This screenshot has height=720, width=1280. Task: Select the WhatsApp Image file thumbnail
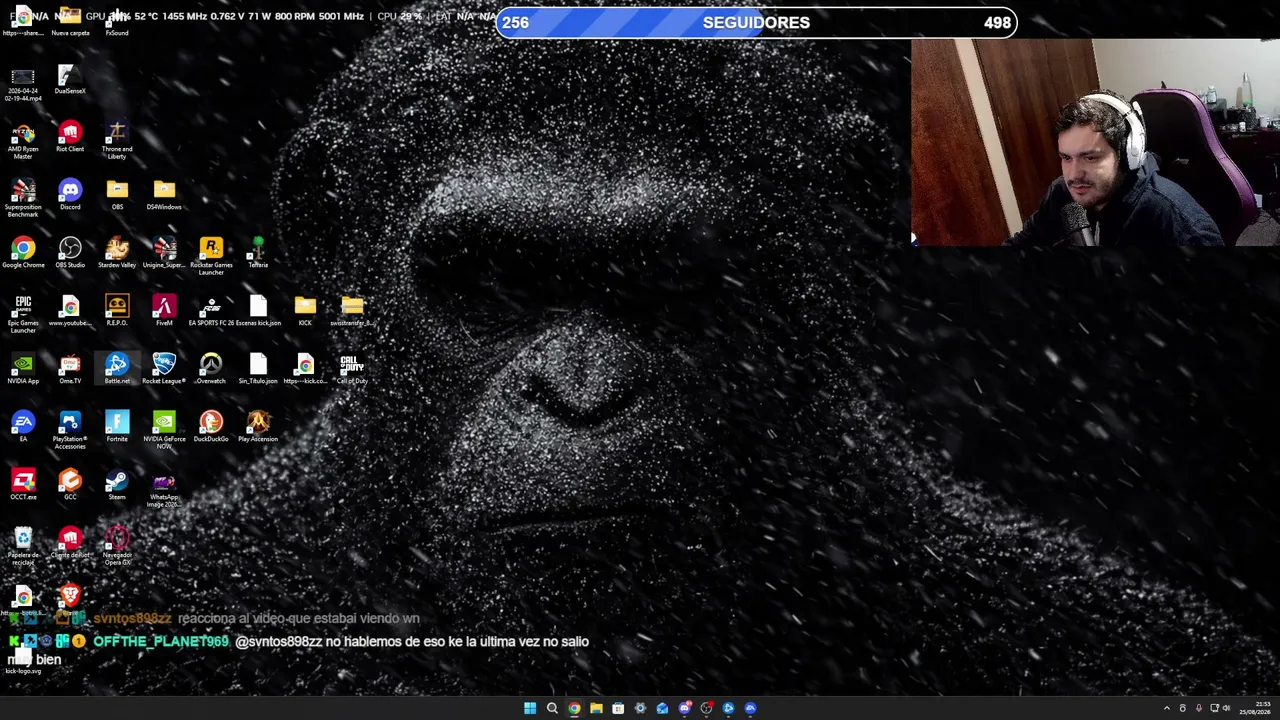164,489
